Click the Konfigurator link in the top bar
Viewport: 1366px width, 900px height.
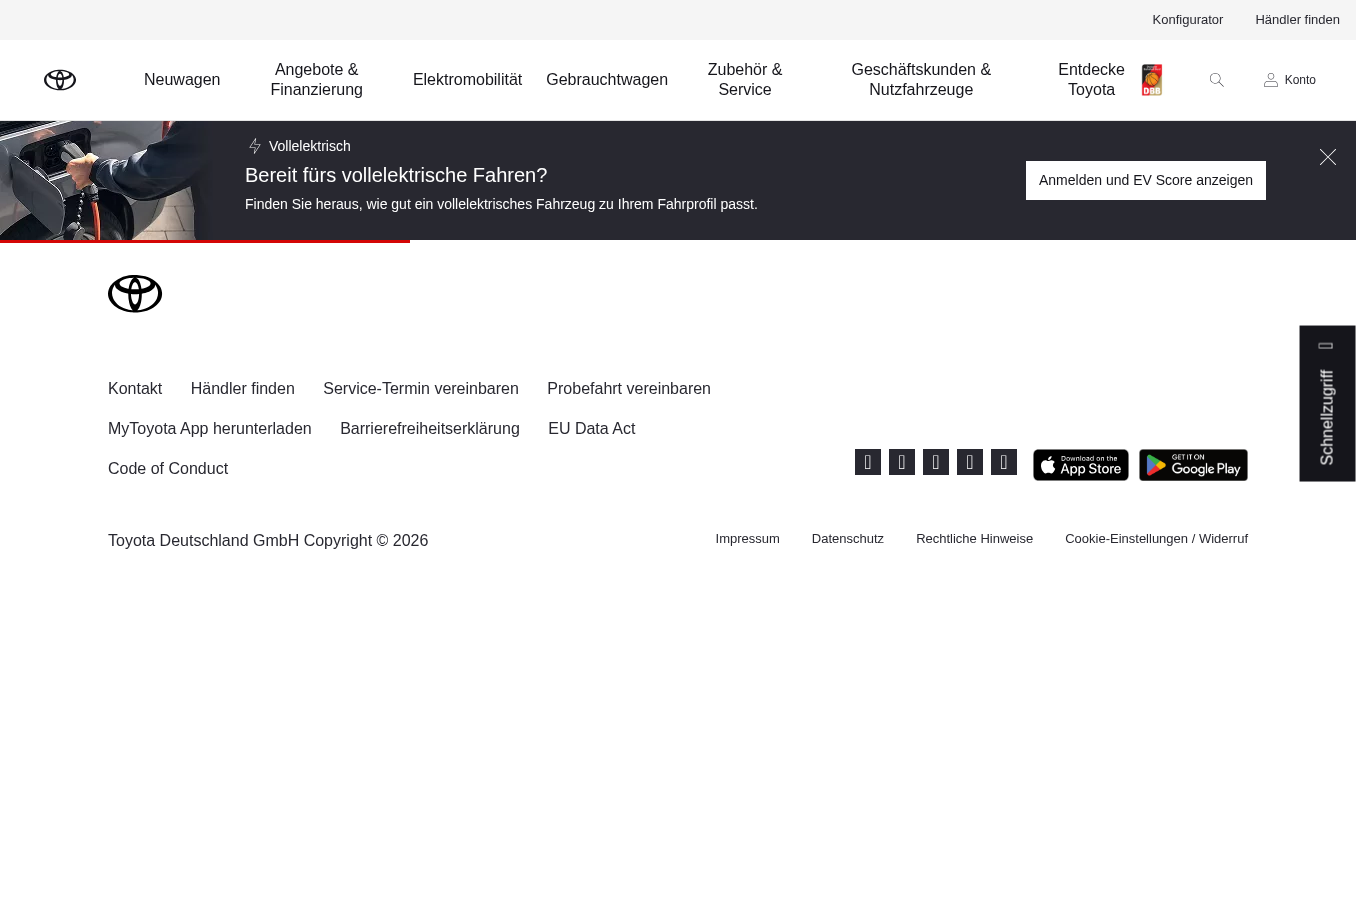click(x=1187, y=20)
